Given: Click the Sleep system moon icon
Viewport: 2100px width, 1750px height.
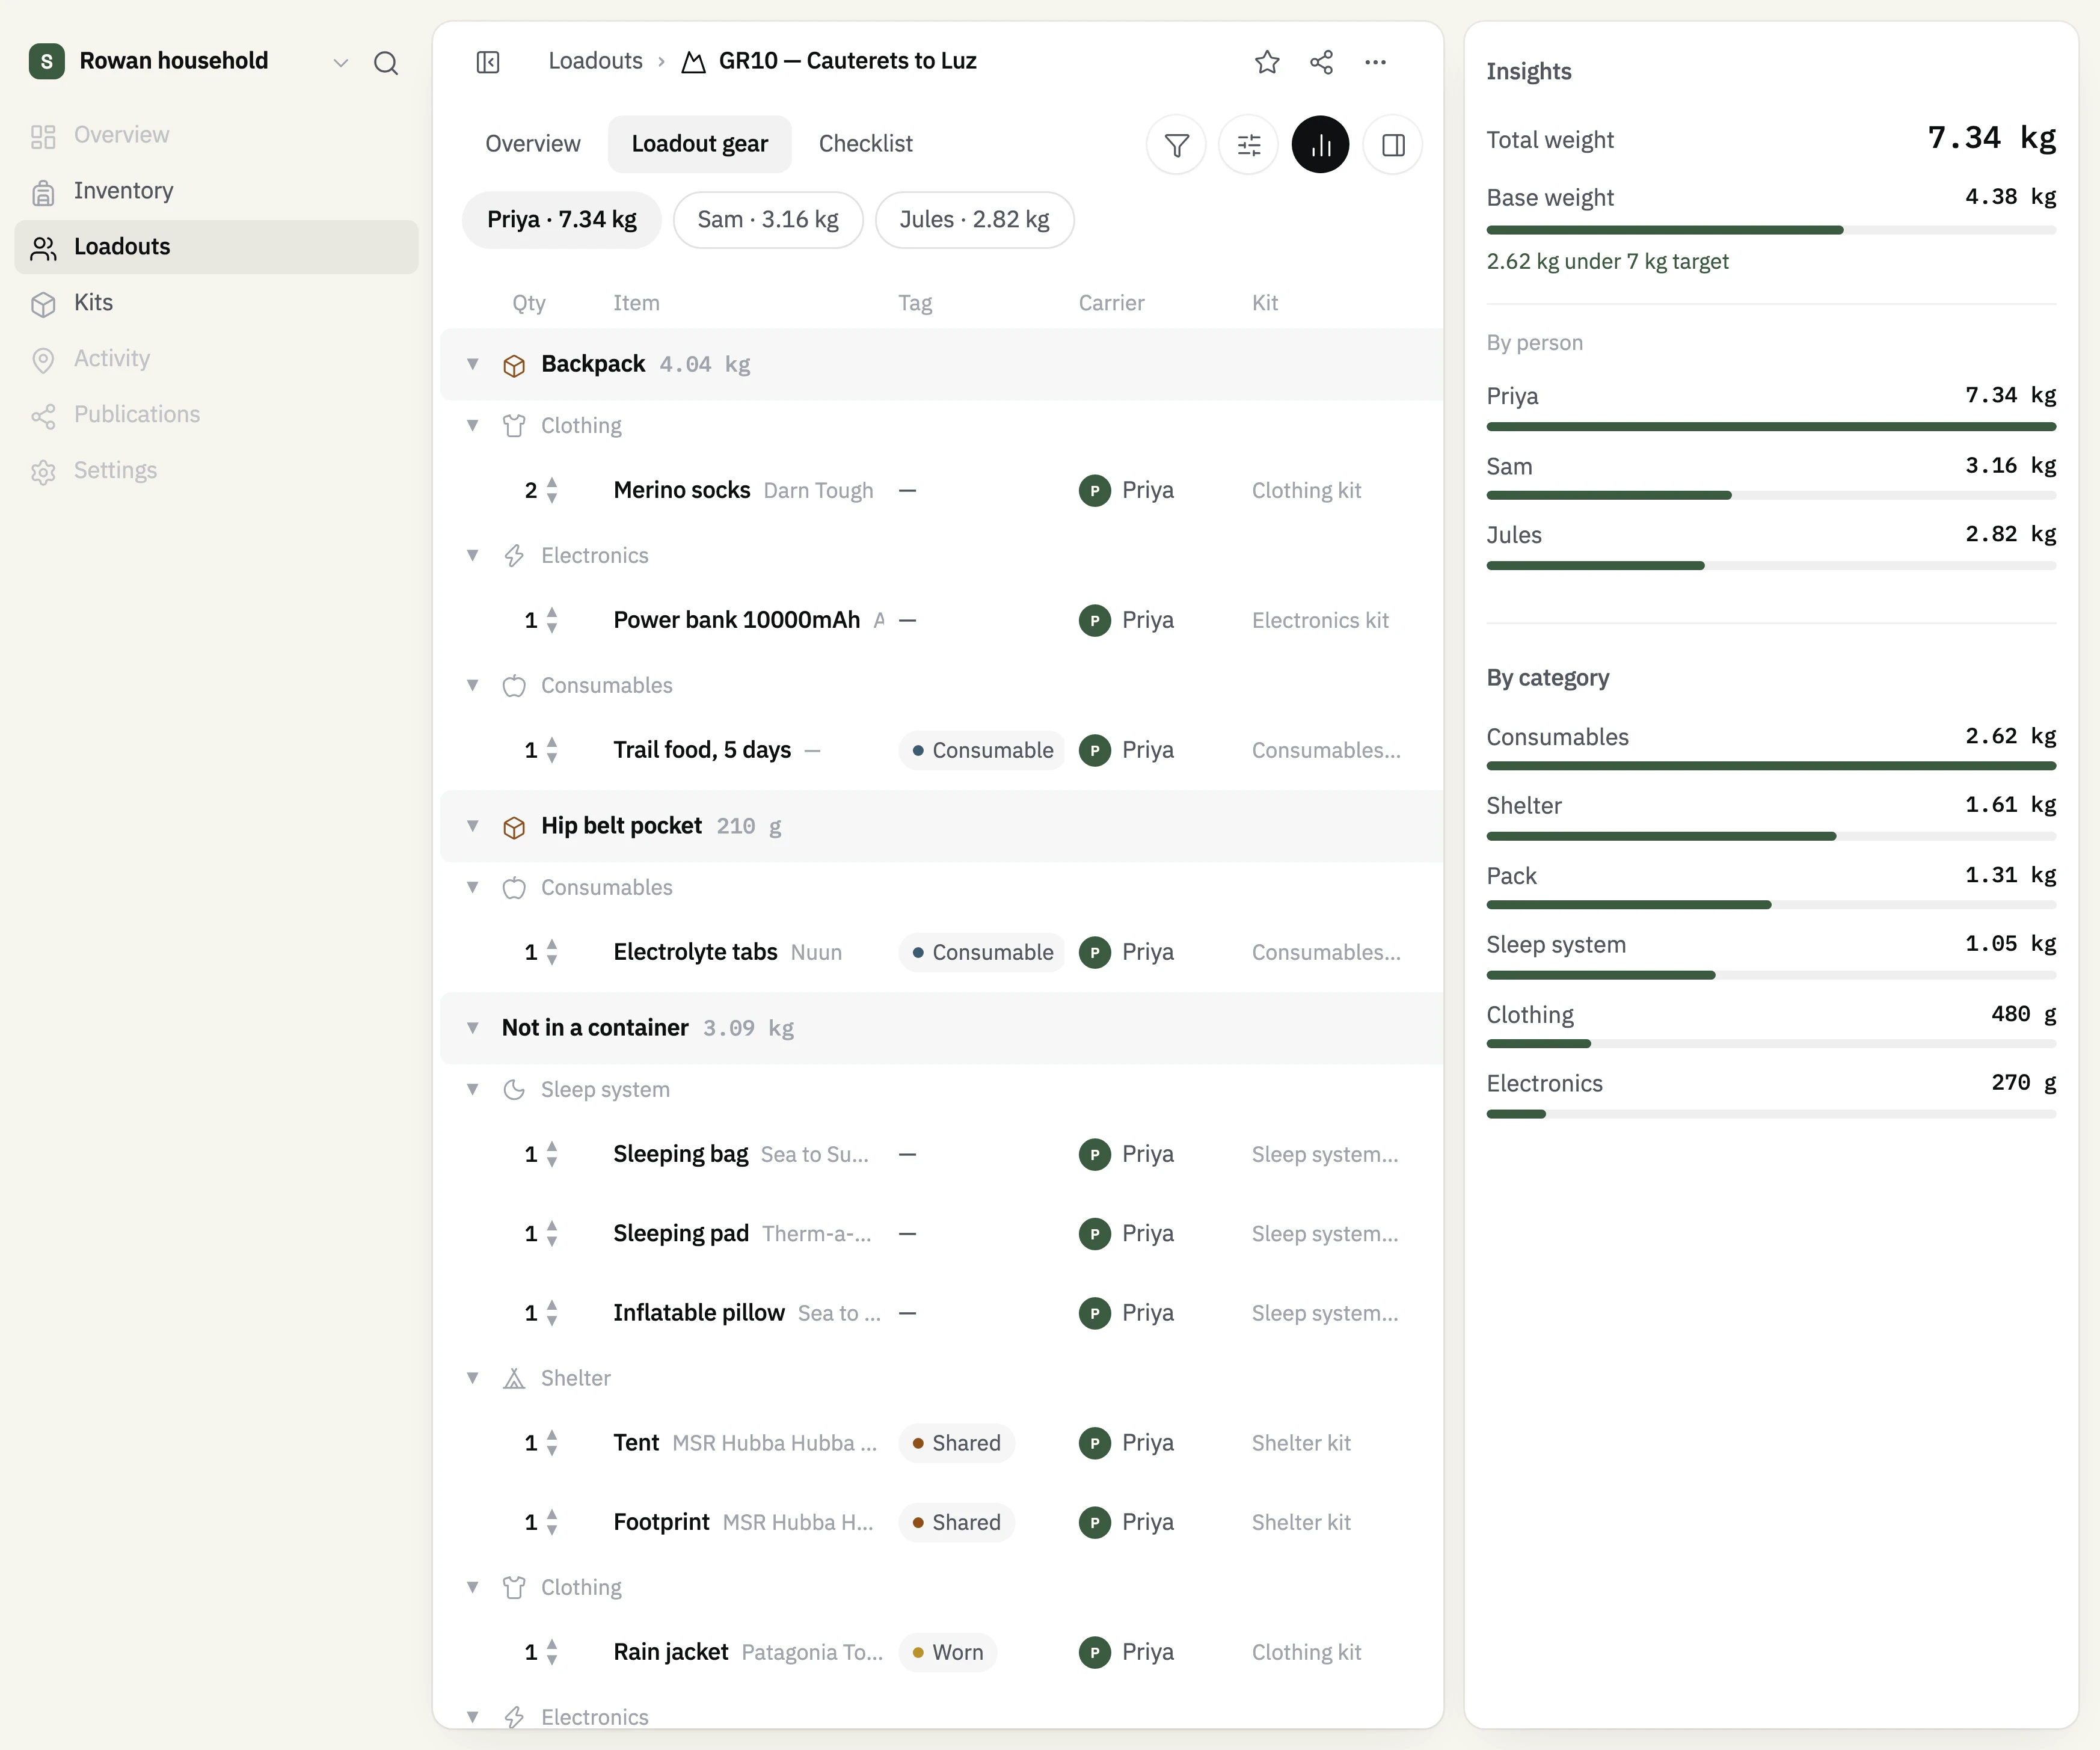Looking at the screenshot, I should coord(514,1090).
